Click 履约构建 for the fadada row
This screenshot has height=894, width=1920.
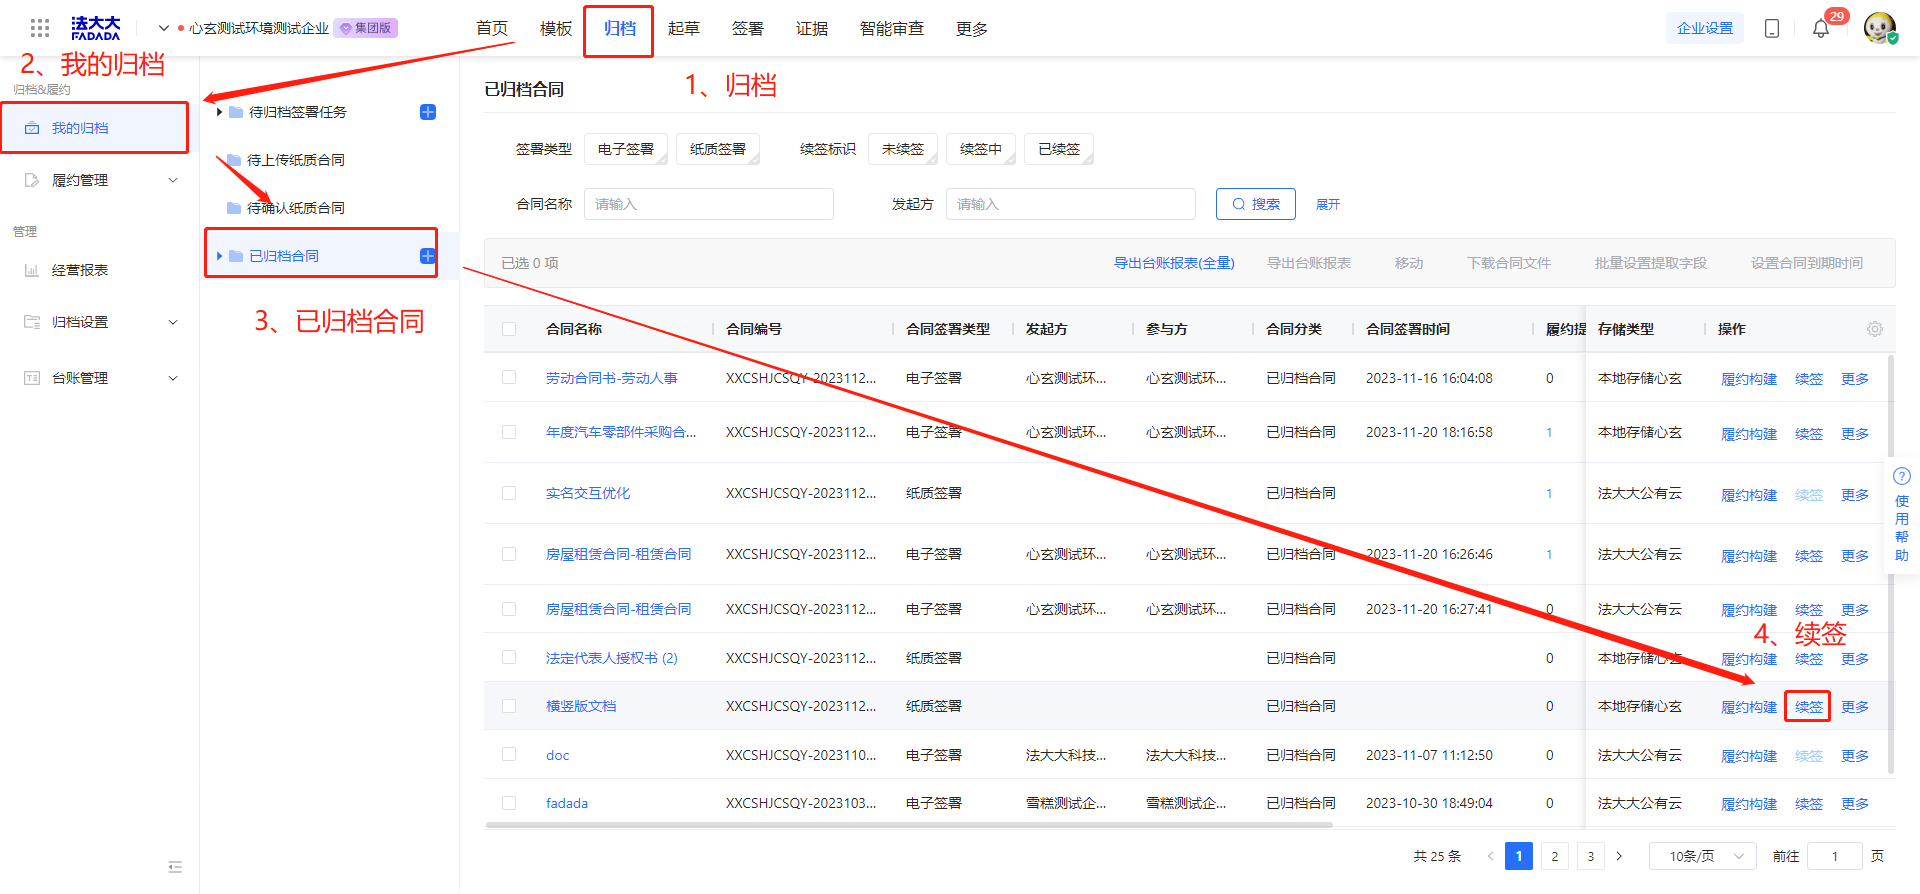(x=1749, y=804)
